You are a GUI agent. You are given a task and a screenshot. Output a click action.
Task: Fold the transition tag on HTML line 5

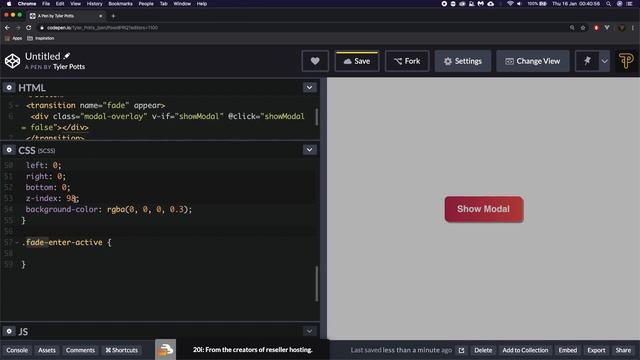(x=17, y=106)
